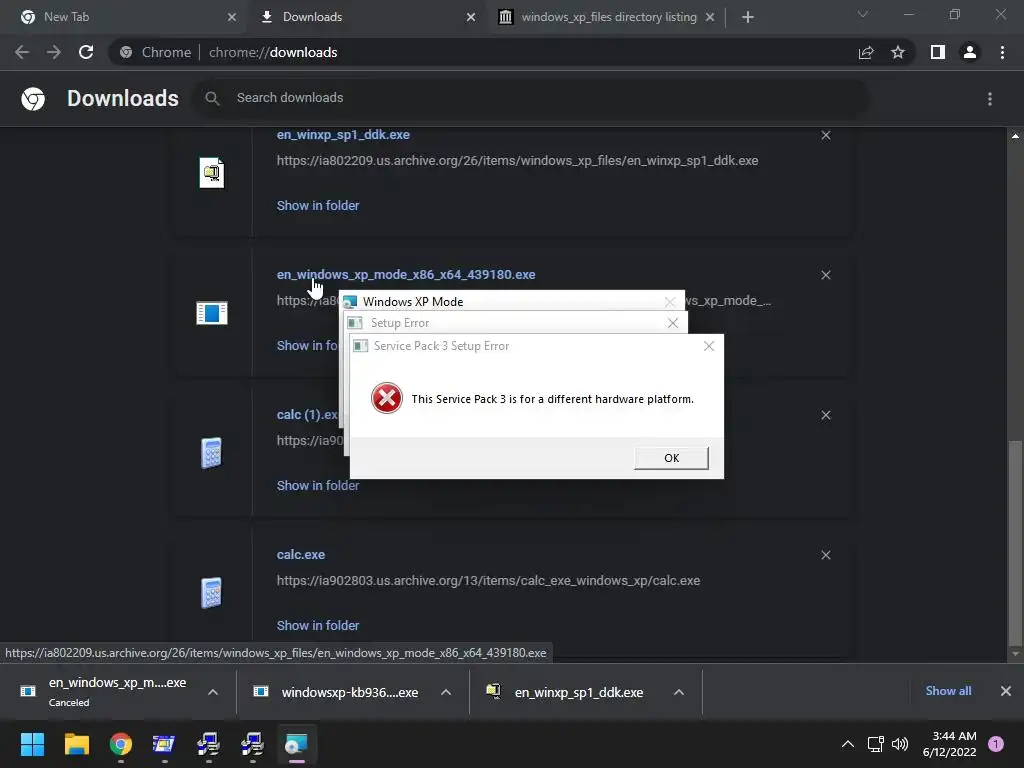The height and width of the screenshot is (768, 1024).
Task: Close the Downloads tab
Action: 471,18
